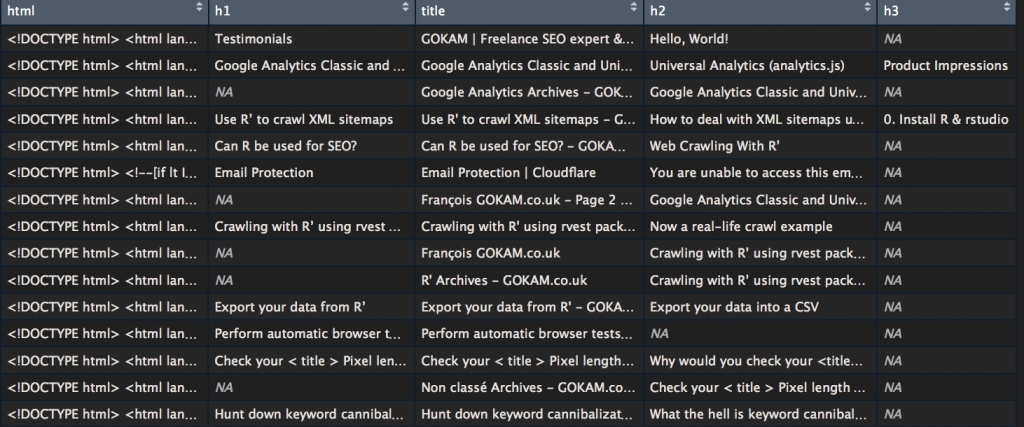1024x427 pixels.
Task: Select h1 cell 'Perform automatic browser t...'
Action: pyautogui.click(x=308, y=333)
